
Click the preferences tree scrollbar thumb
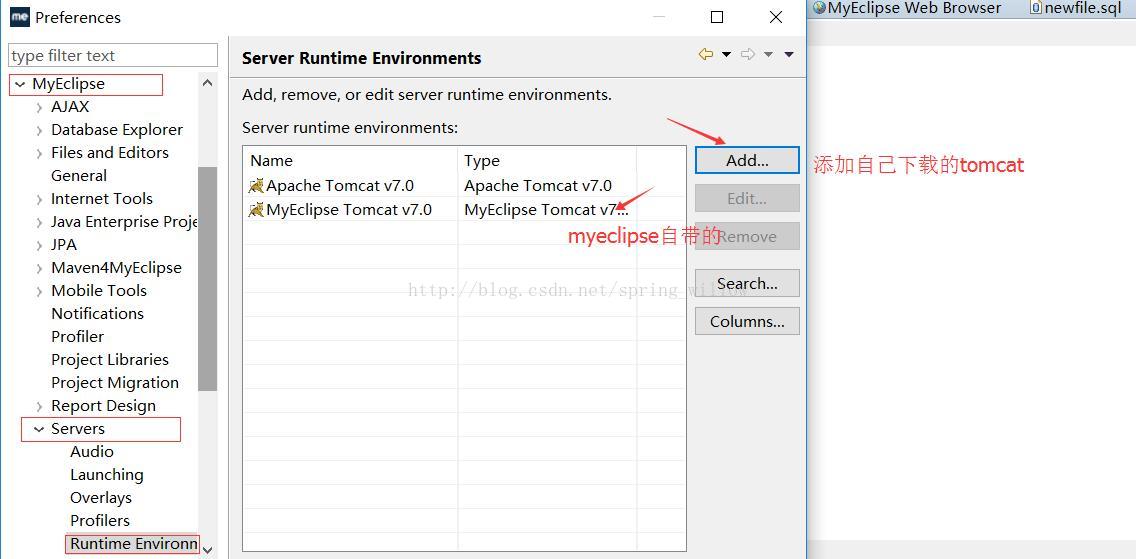(207, 279)
